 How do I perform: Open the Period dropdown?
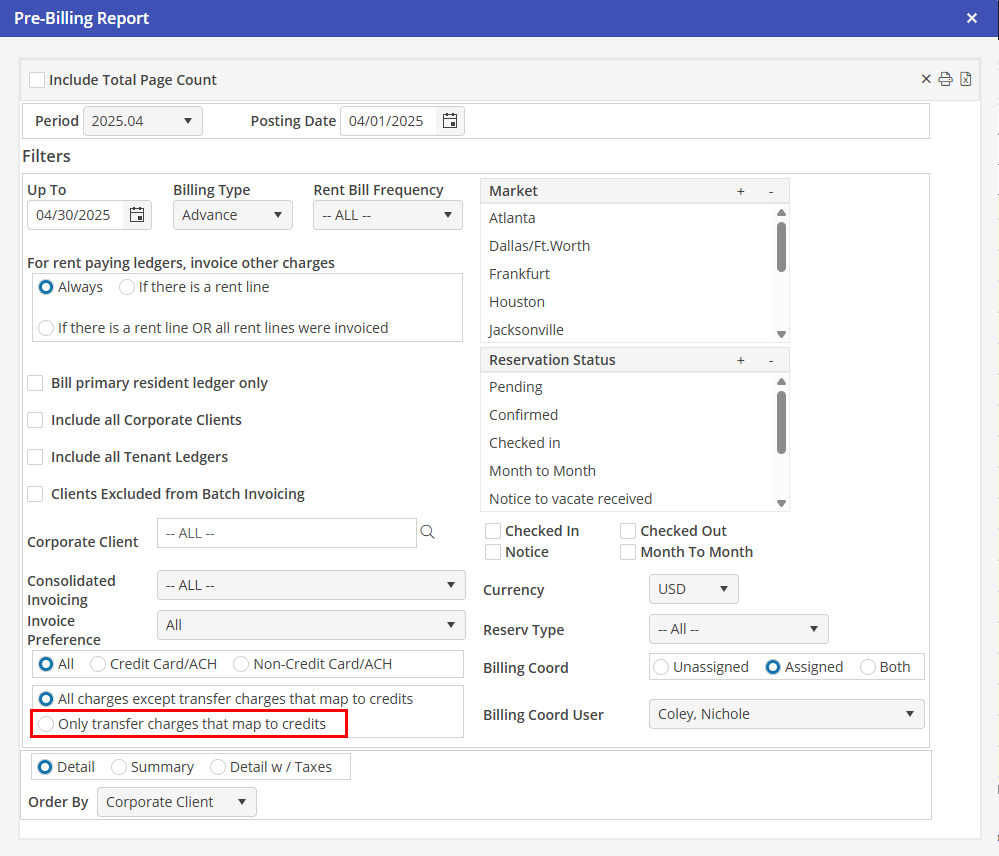pyautogui.click(x=143, y=121)
